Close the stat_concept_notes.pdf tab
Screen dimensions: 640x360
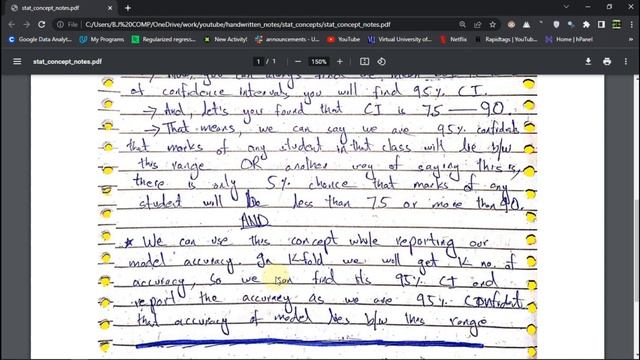[110, 8]
